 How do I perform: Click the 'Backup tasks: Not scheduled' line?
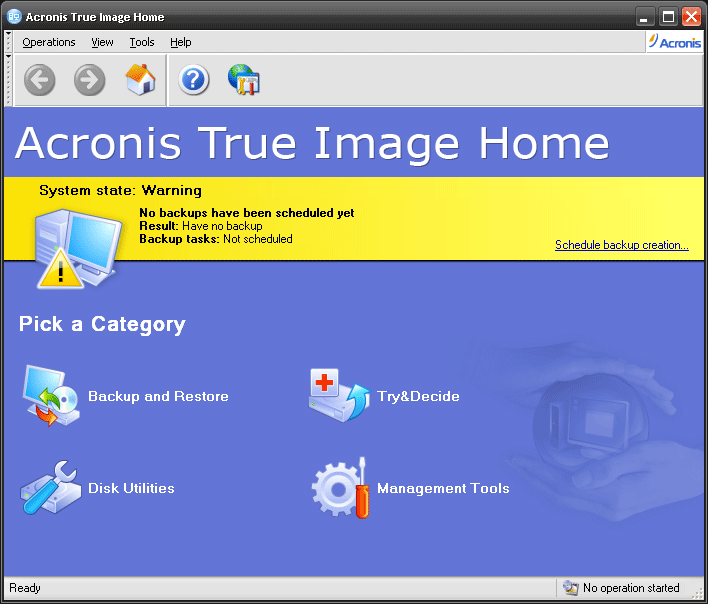(x=215, y=239)
